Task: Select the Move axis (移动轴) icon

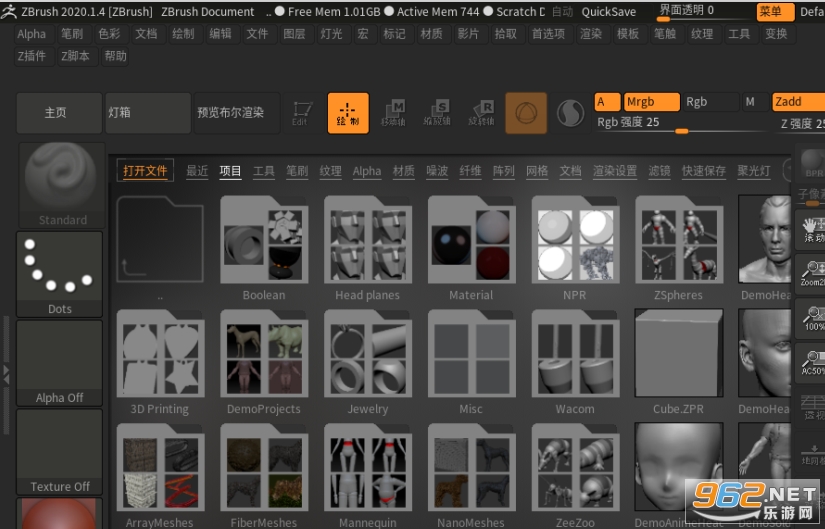Action: tap(393, 113)
